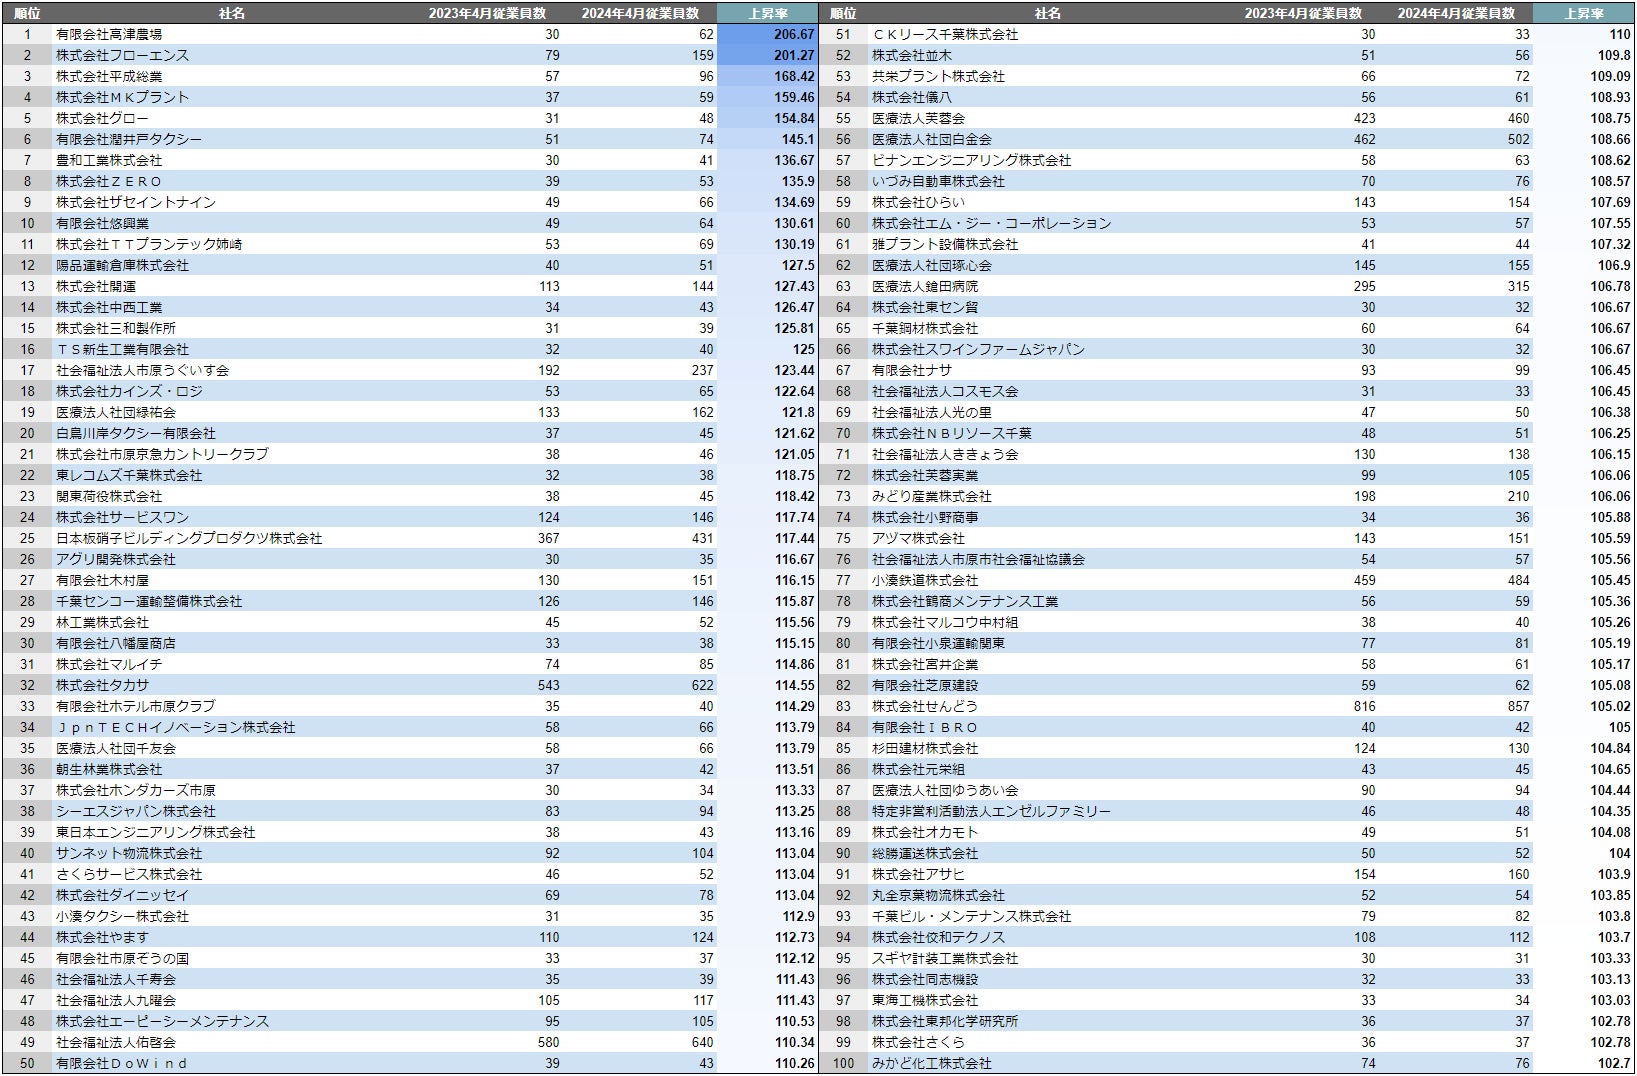Select the 社名 header above ＣＫリース千葉株式会社

[x=1047, y=13]
